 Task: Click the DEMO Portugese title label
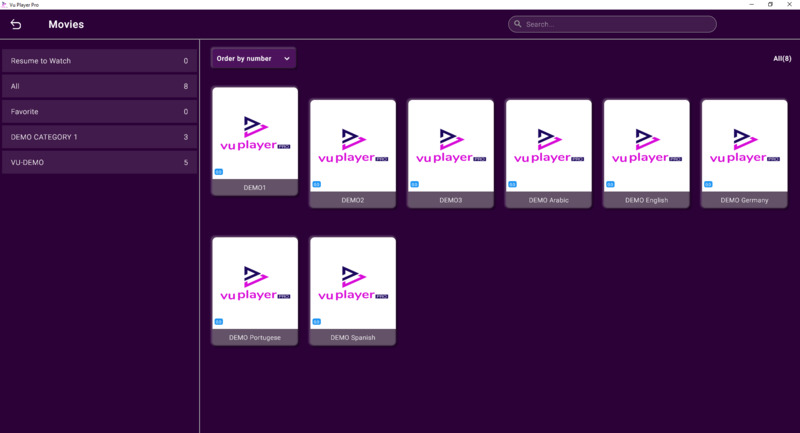point(255,338)
